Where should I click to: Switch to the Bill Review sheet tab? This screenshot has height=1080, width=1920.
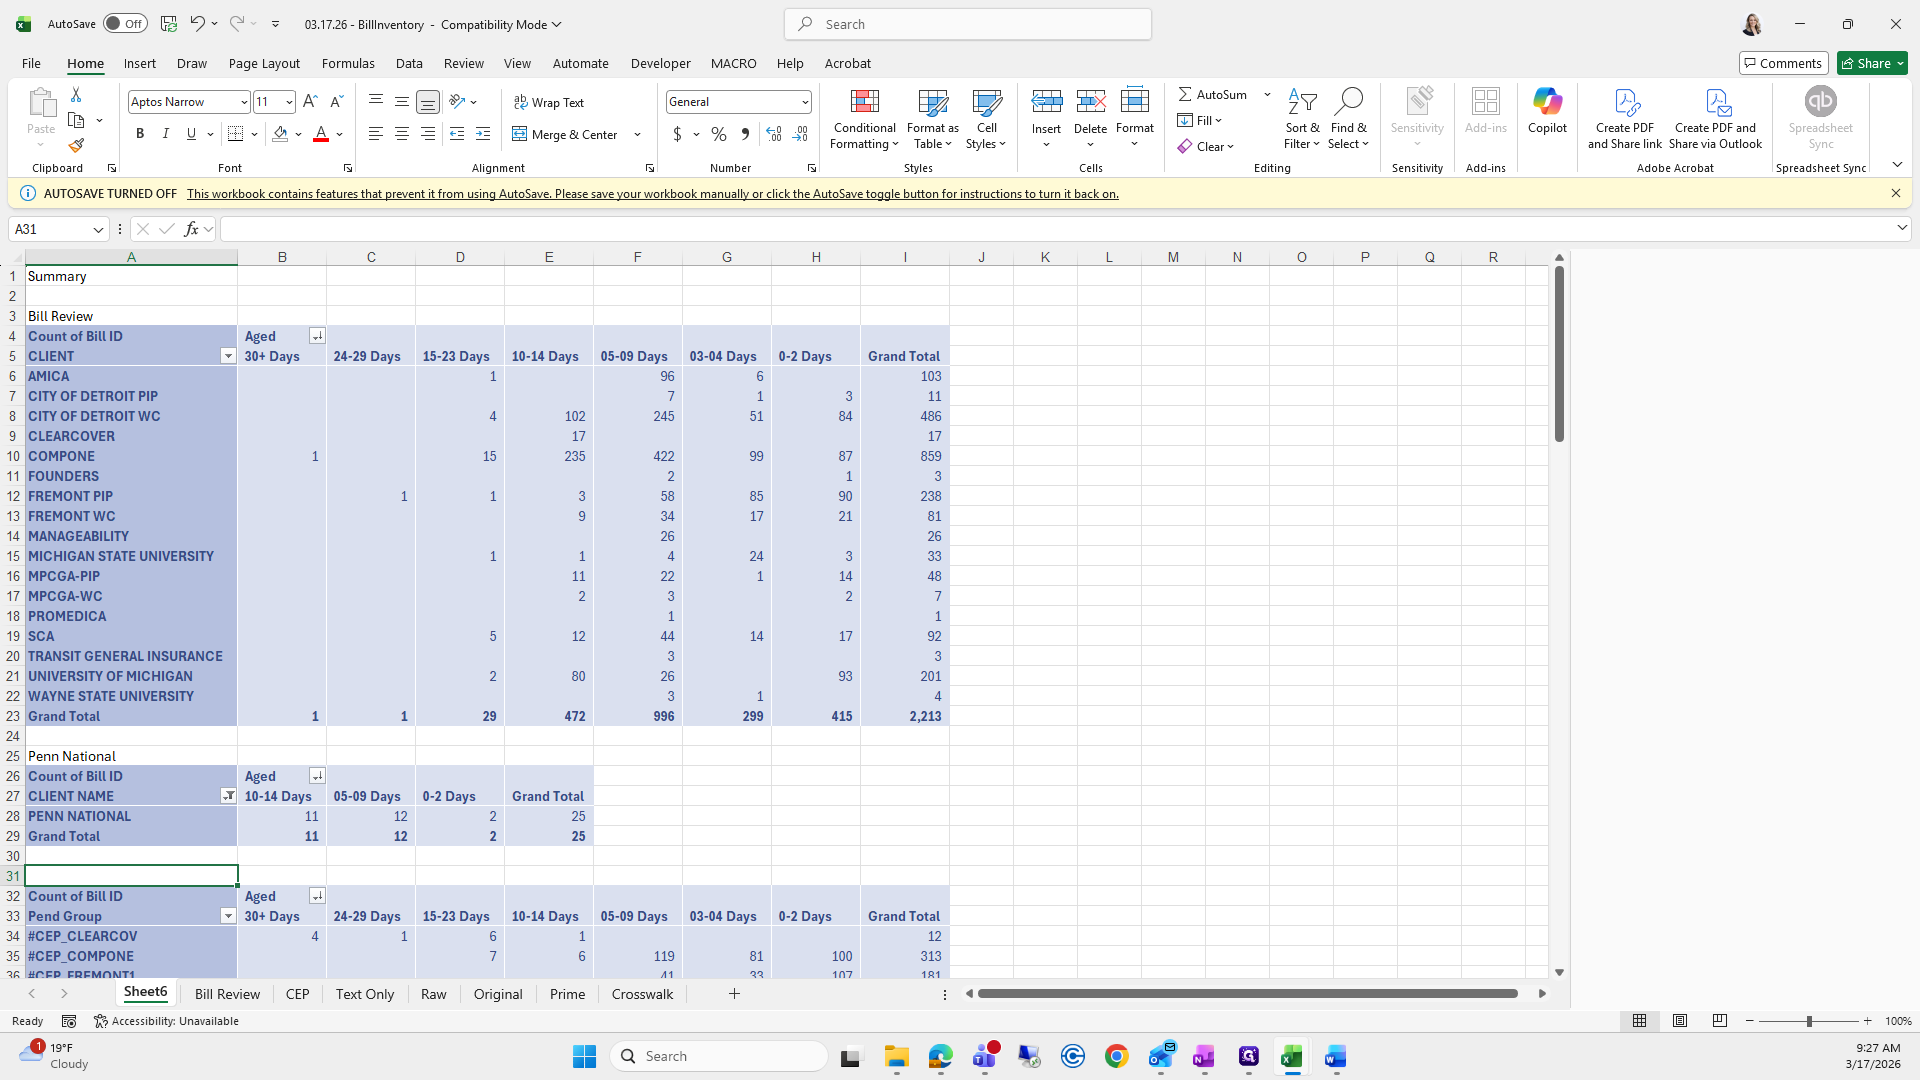[227, 994]
